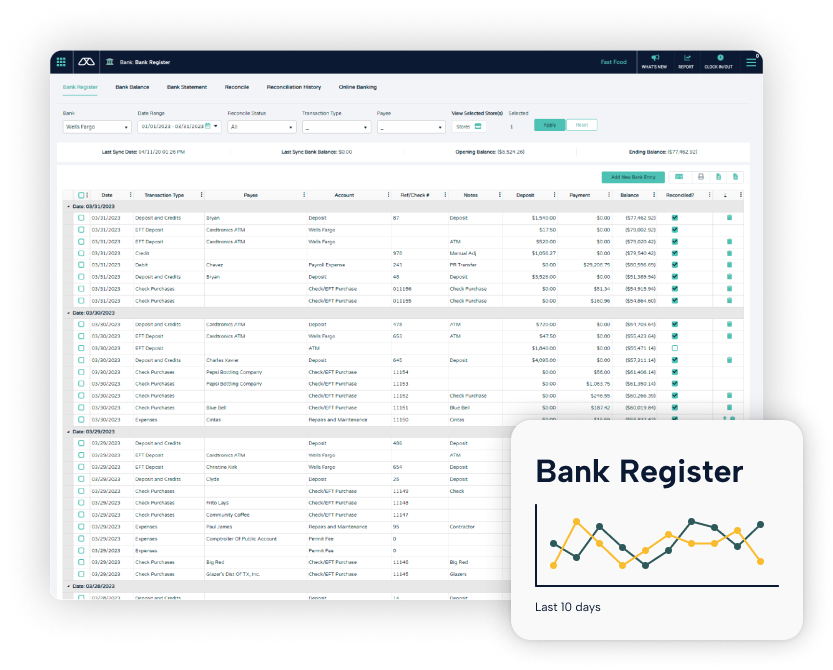Image resolution: width=833 pixels, height=670 pixels.
Task: Sort by the Transaction Type column header
Action: [x=164, y=195]
